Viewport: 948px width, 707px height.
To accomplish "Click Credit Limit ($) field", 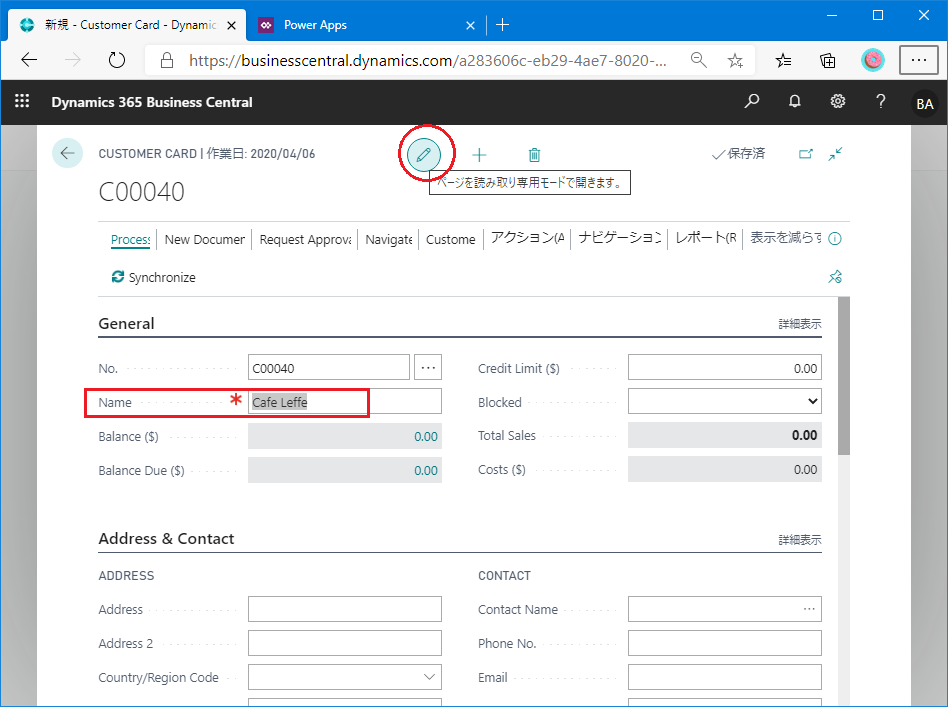I will pos(724,368).
